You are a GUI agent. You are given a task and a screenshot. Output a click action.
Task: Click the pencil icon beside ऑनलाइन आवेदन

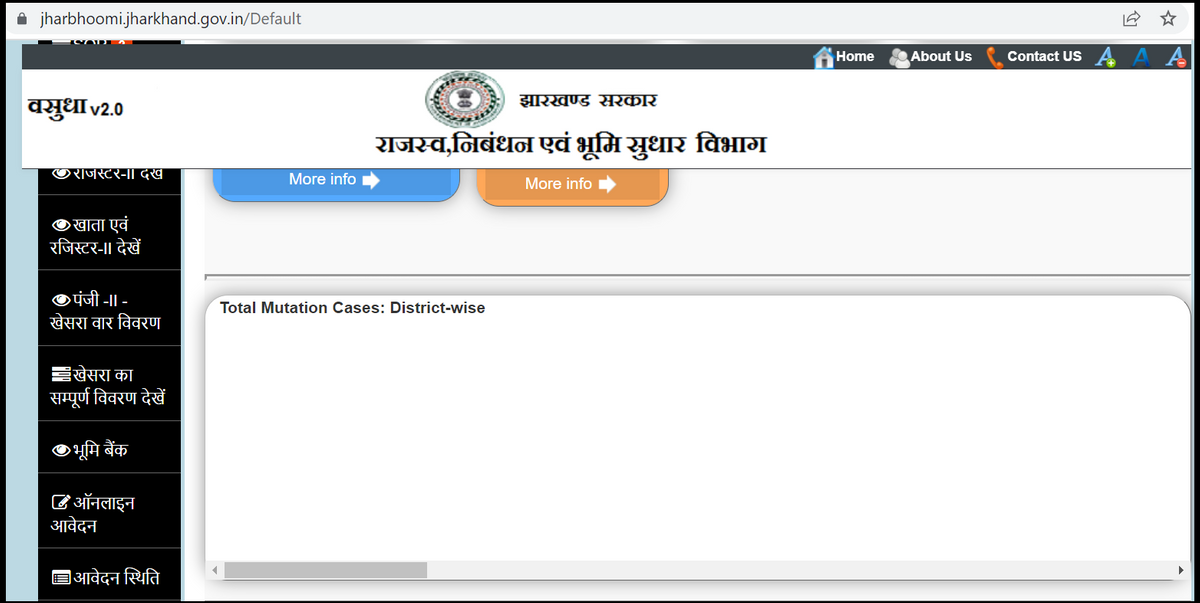click(60, 501)
